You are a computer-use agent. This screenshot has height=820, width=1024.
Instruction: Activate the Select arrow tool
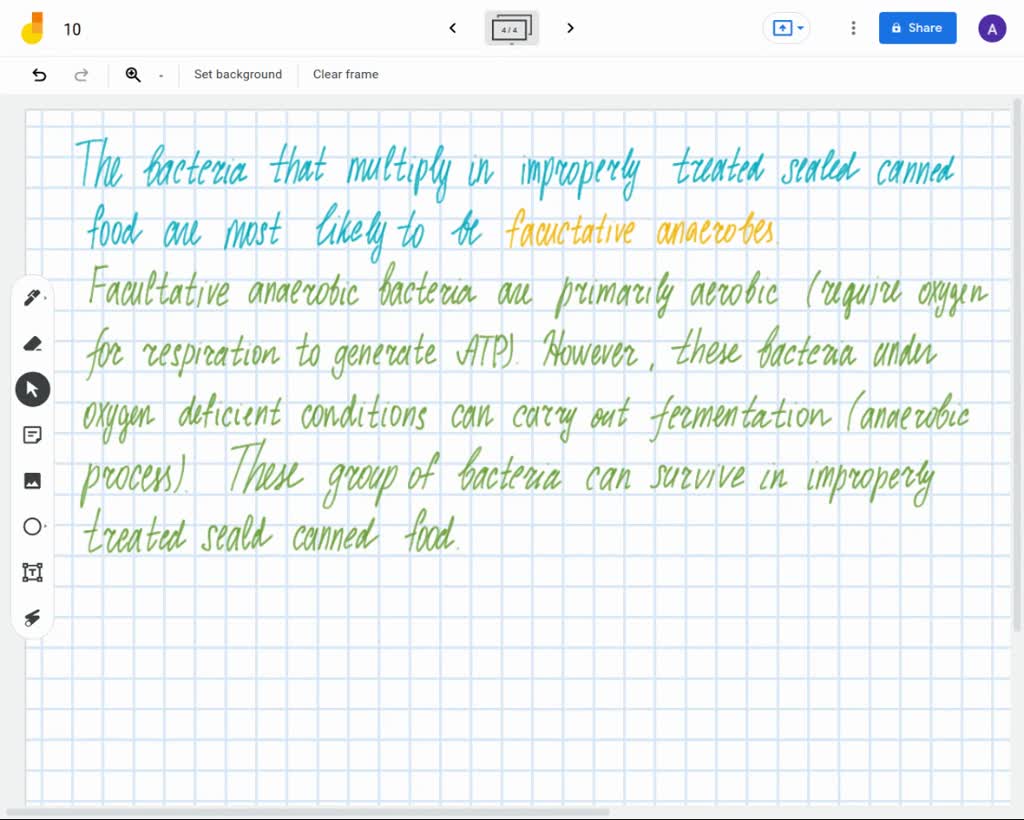(32, 389)
